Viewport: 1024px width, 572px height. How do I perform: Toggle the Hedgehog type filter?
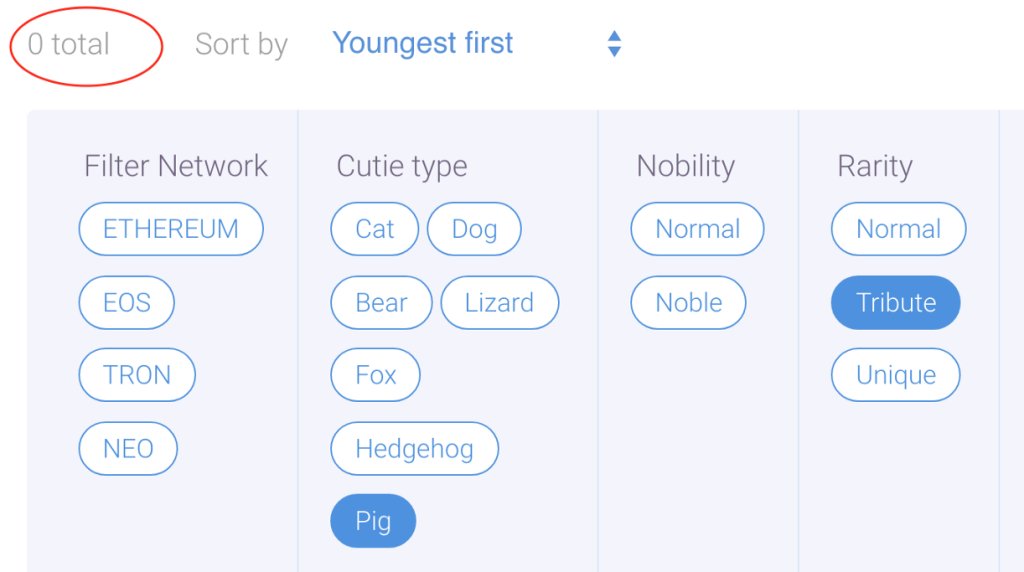[414, 448]
